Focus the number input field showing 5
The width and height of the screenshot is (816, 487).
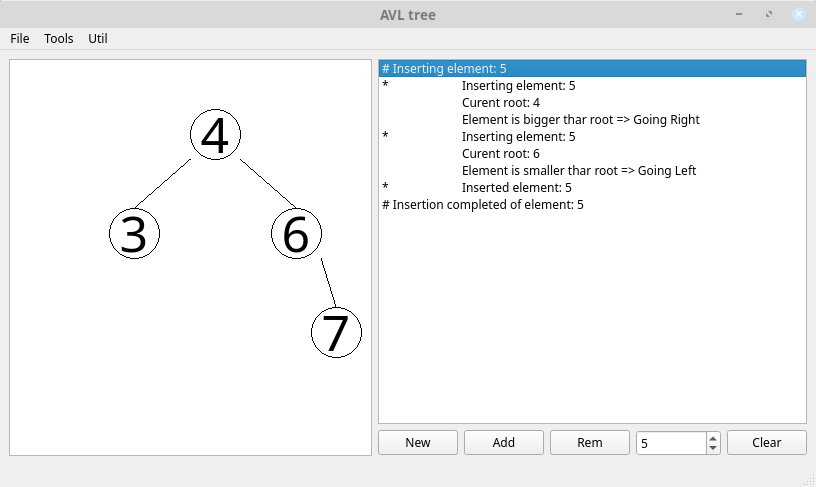(x=670, y=442)
